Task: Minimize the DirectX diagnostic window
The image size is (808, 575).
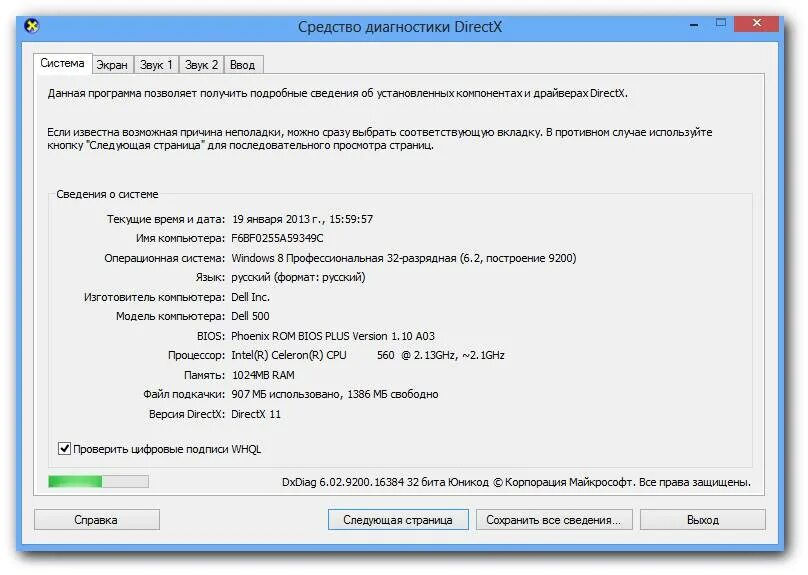Action: (x=694, y=25)
